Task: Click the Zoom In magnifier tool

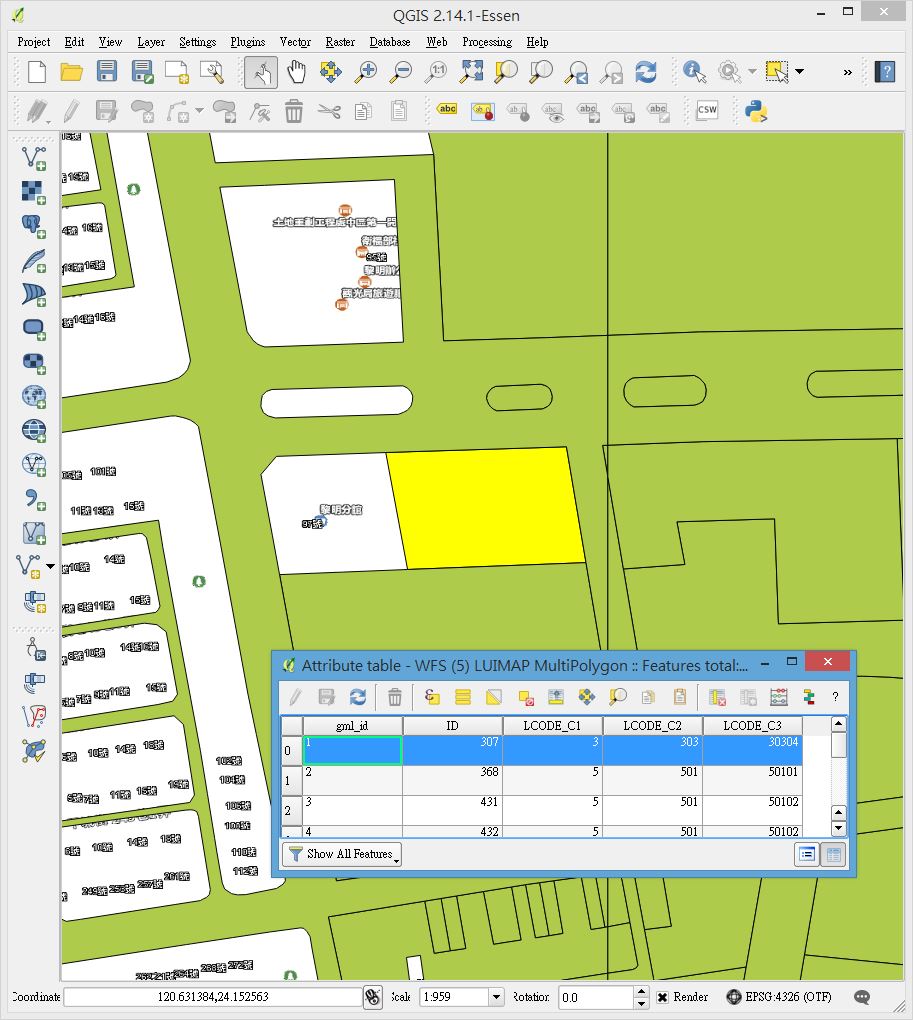Action: tap(366, 72)
